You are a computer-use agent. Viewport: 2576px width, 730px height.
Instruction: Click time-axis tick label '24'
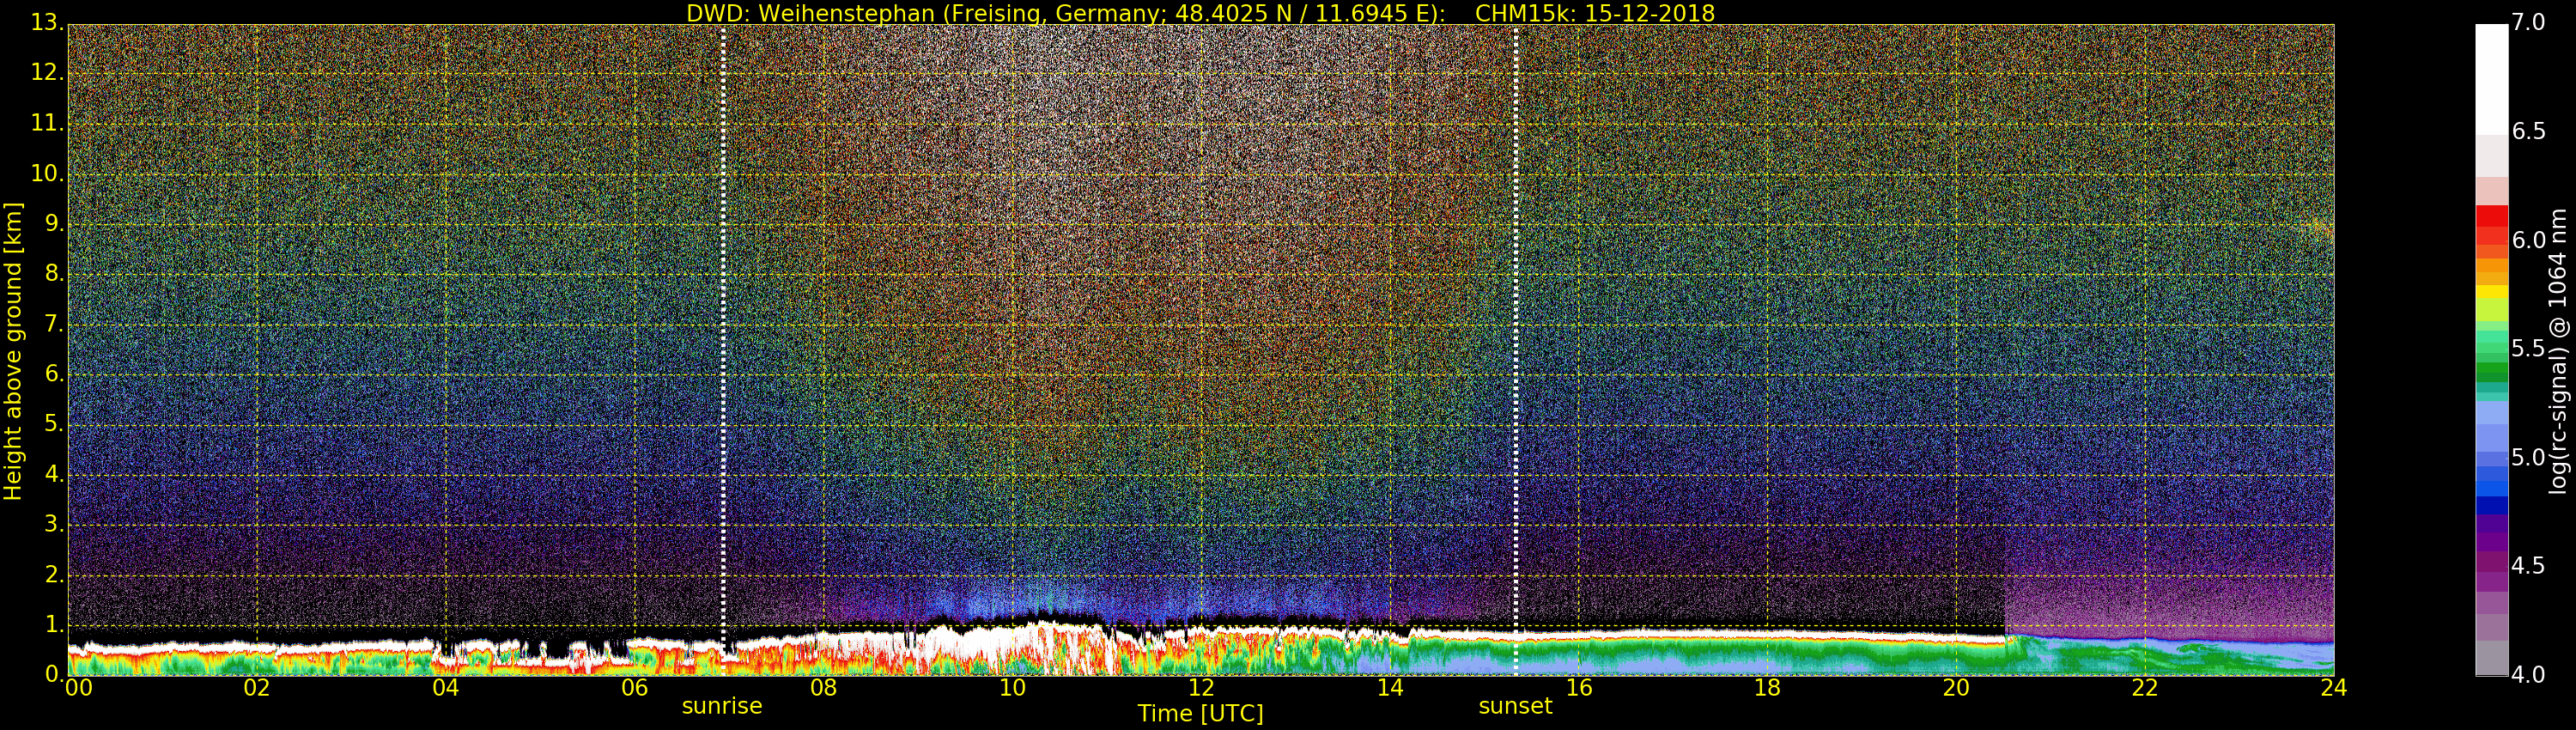(x=2334, y=688)
